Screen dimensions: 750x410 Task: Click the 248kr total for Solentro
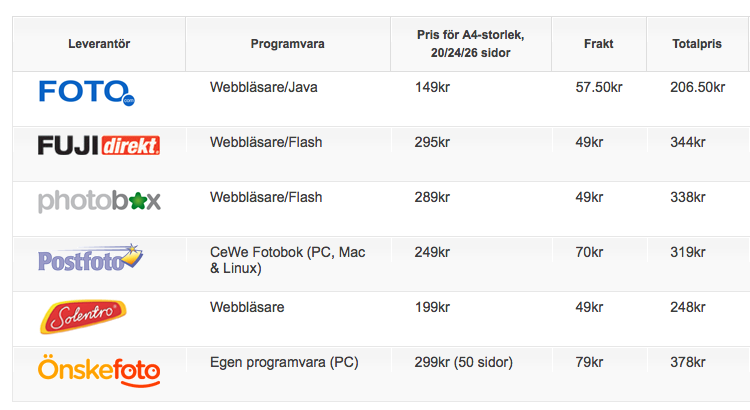tap(687, 307)
